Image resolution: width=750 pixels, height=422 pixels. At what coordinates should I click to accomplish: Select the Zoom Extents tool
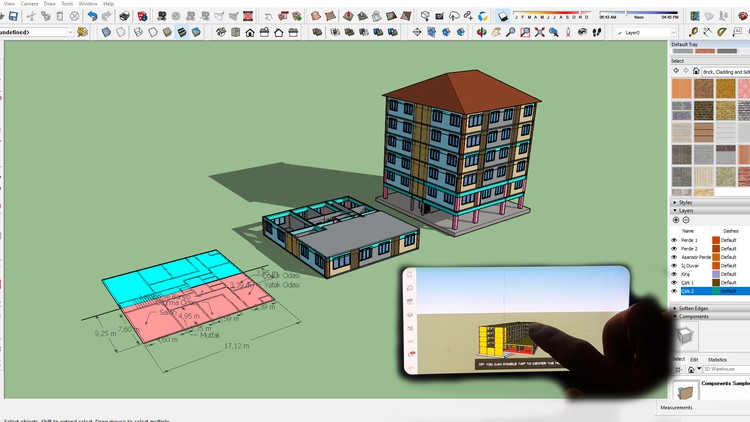pyautogui.click(x=541, y=33)
